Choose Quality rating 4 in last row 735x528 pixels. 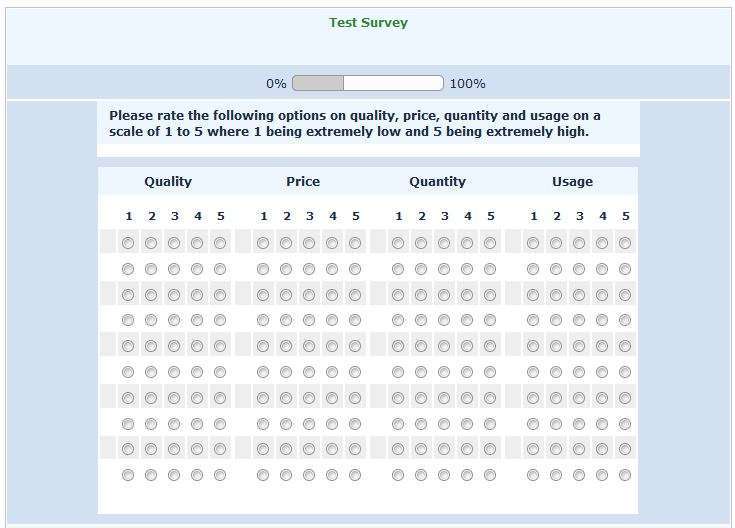click(x=197, y=475)
